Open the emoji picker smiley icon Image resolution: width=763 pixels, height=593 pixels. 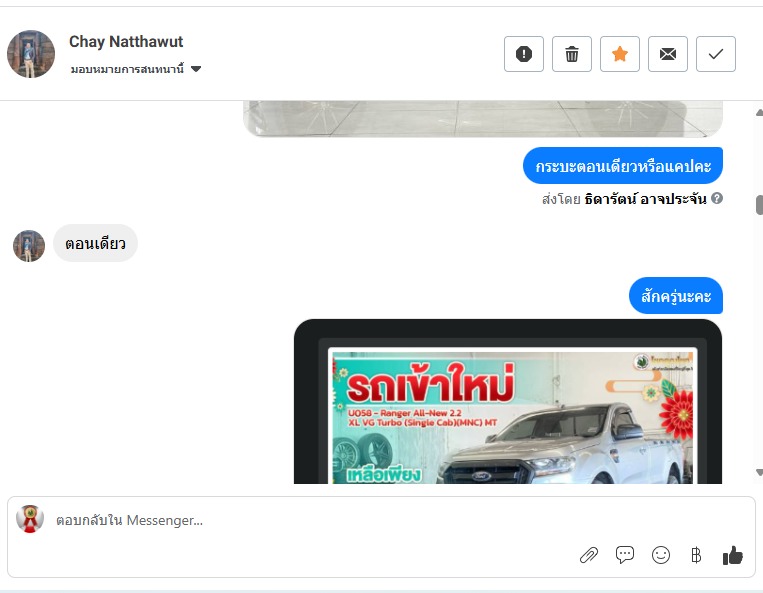click(661, 555)
